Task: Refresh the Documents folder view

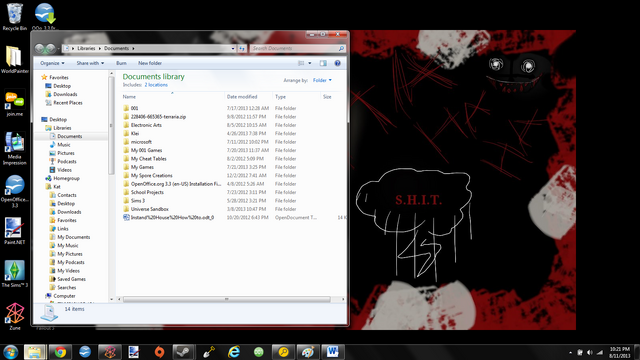Action: (242, 49)
